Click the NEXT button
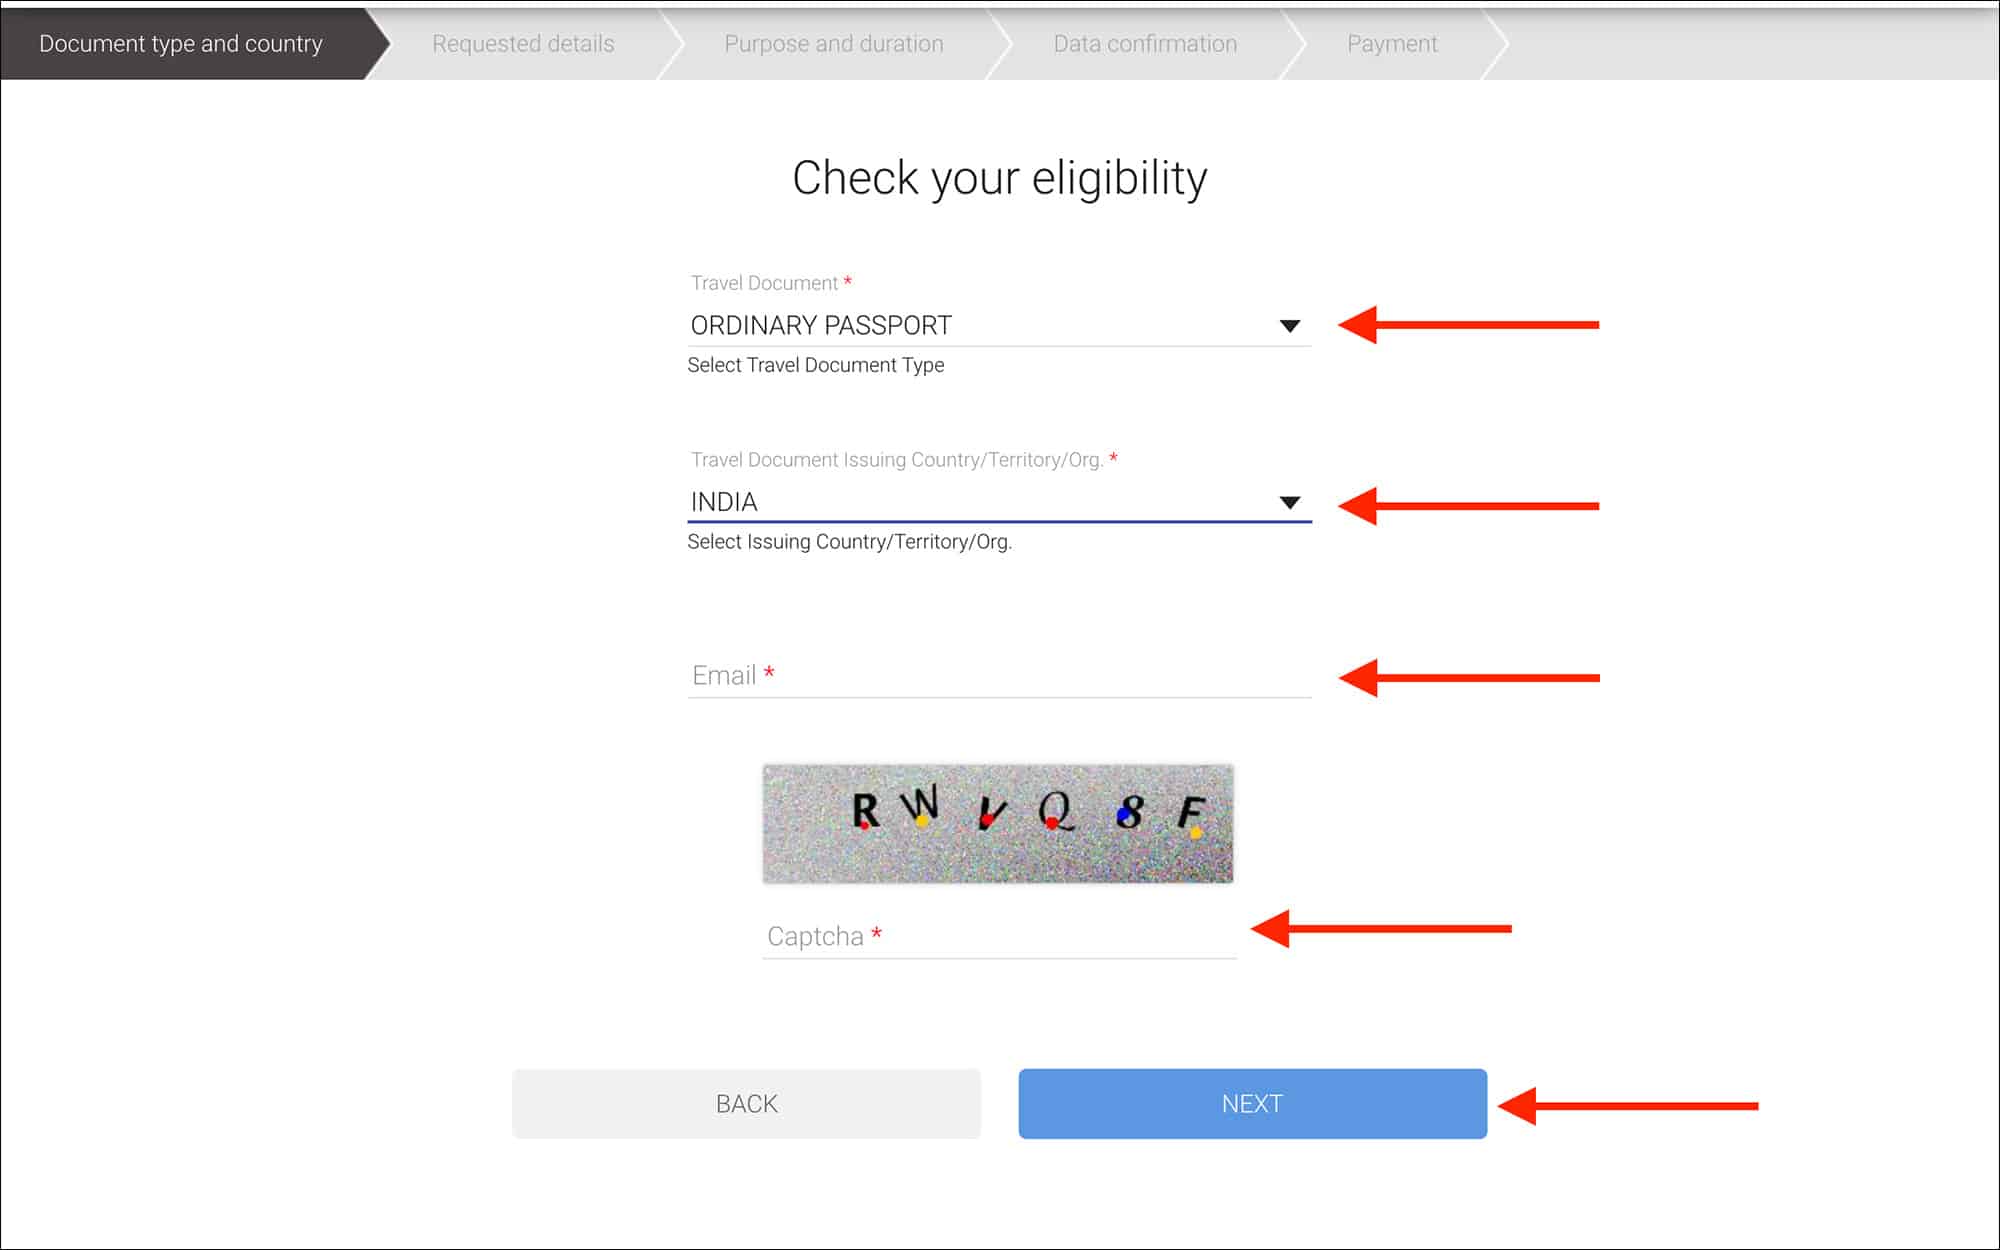The height and width of the screenshot is (1250, 2000). (x=1252, y=1104)
